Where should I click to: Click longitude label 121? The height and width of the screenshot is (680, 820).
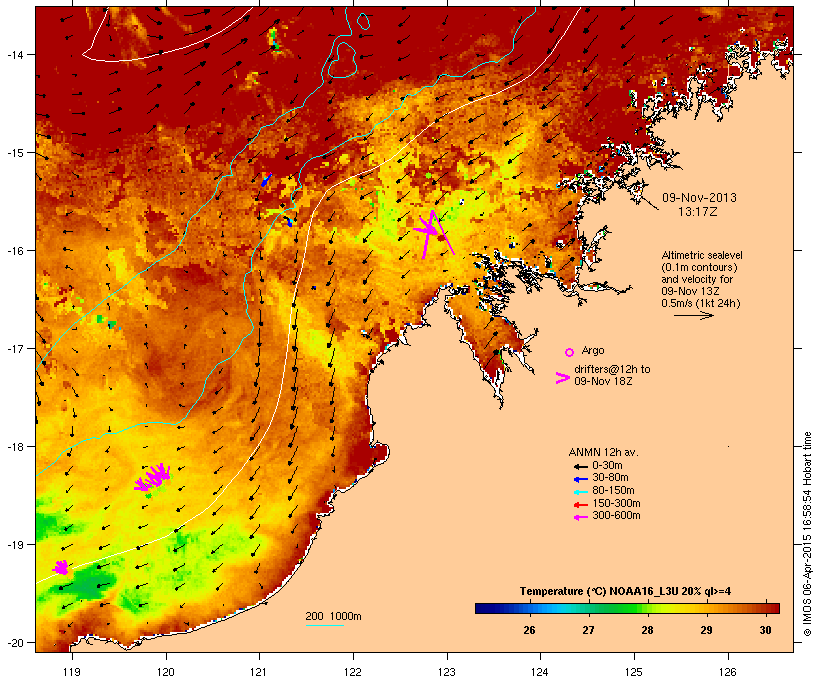click(259, 672)
